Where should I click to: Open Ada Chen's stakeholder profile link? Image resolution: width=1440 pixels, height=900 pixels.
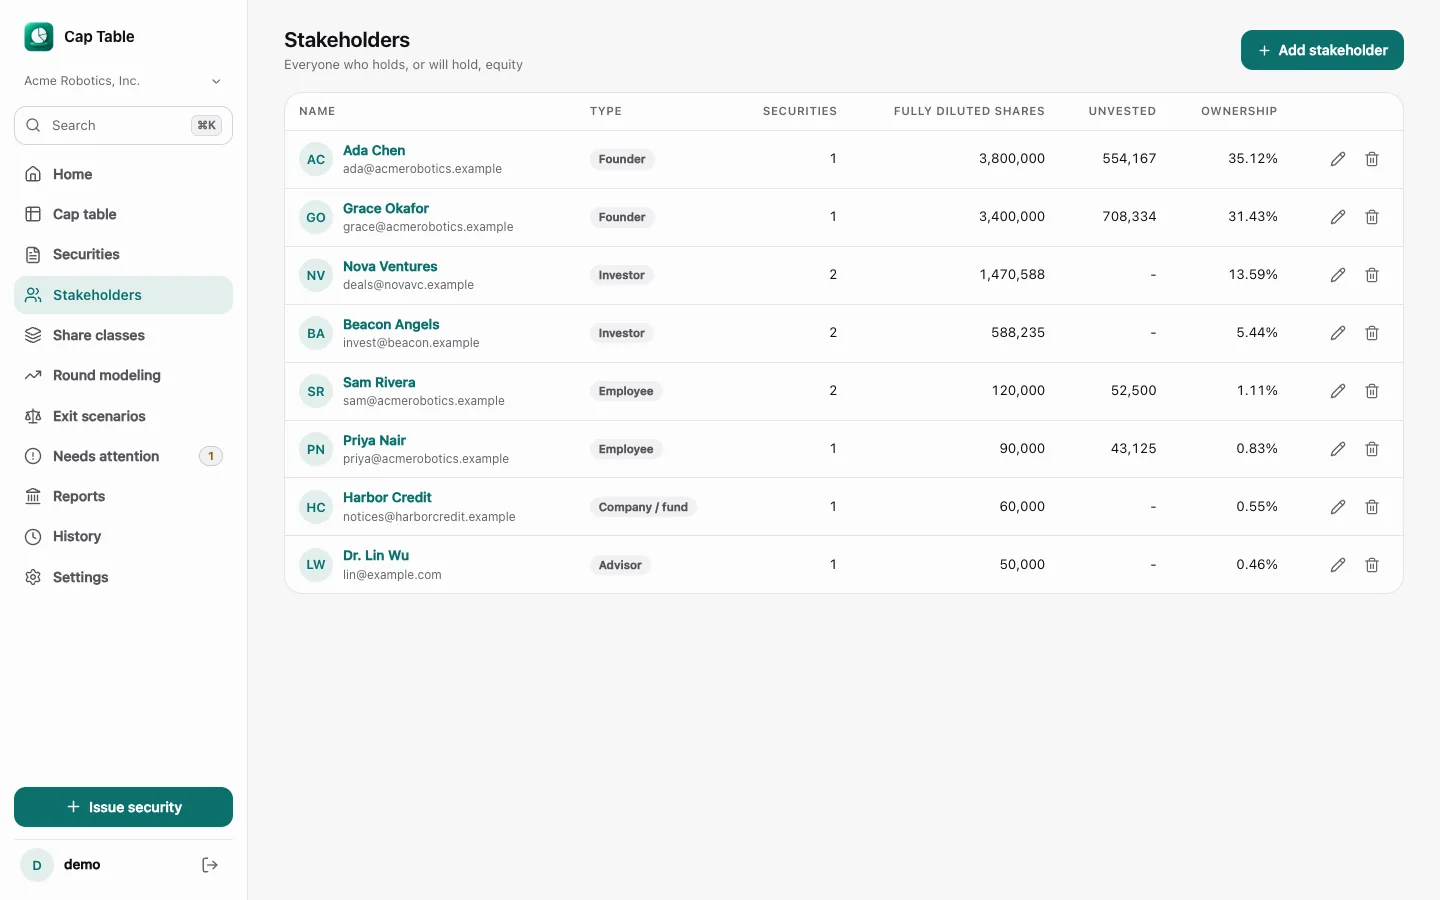coord(374,150)
